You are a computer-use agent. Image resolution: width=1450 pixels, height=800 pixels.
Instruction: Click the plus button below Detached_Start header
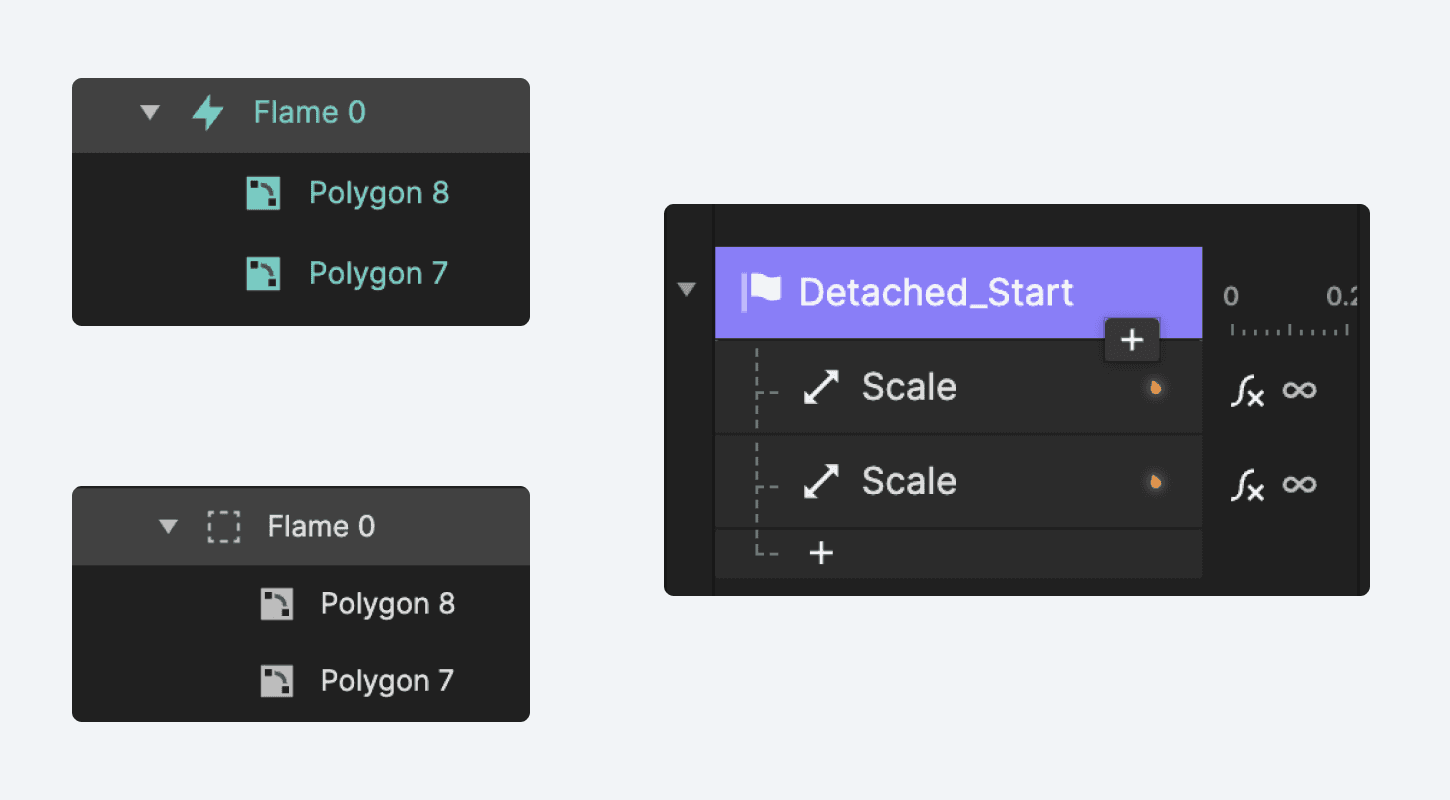tap(1131, 340)
